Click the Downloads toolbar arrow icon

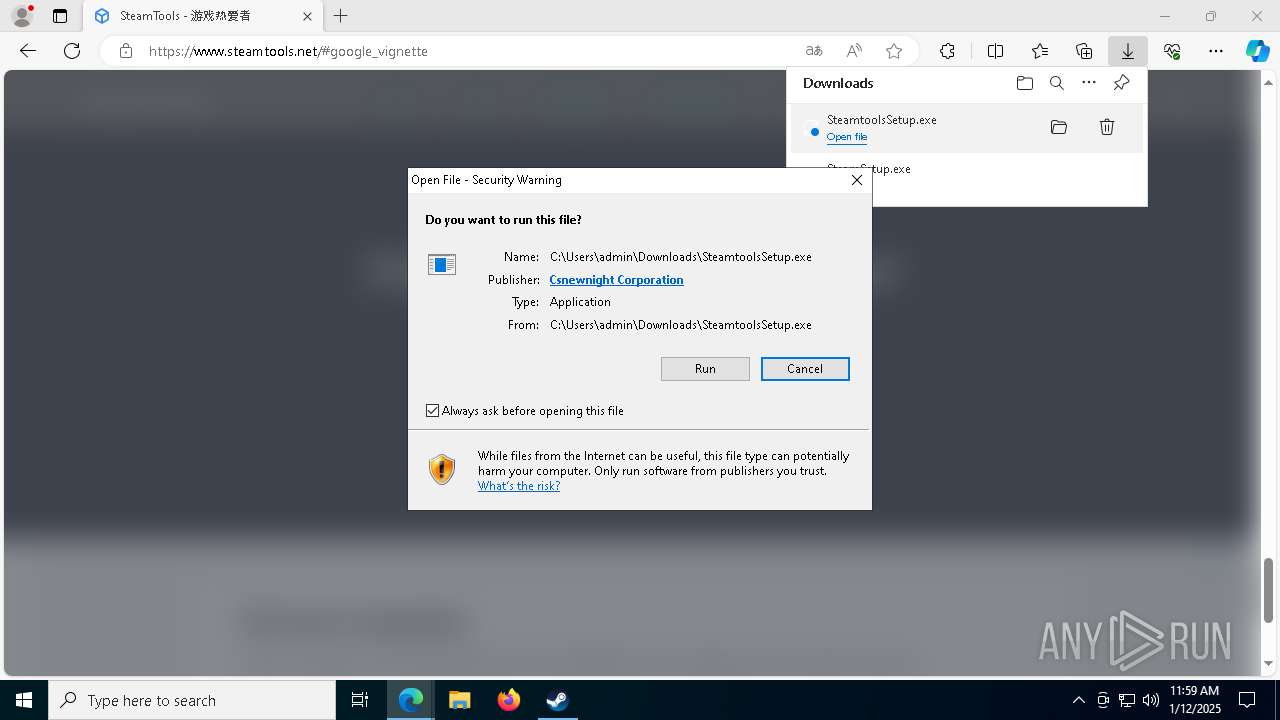click(1128, 51)
